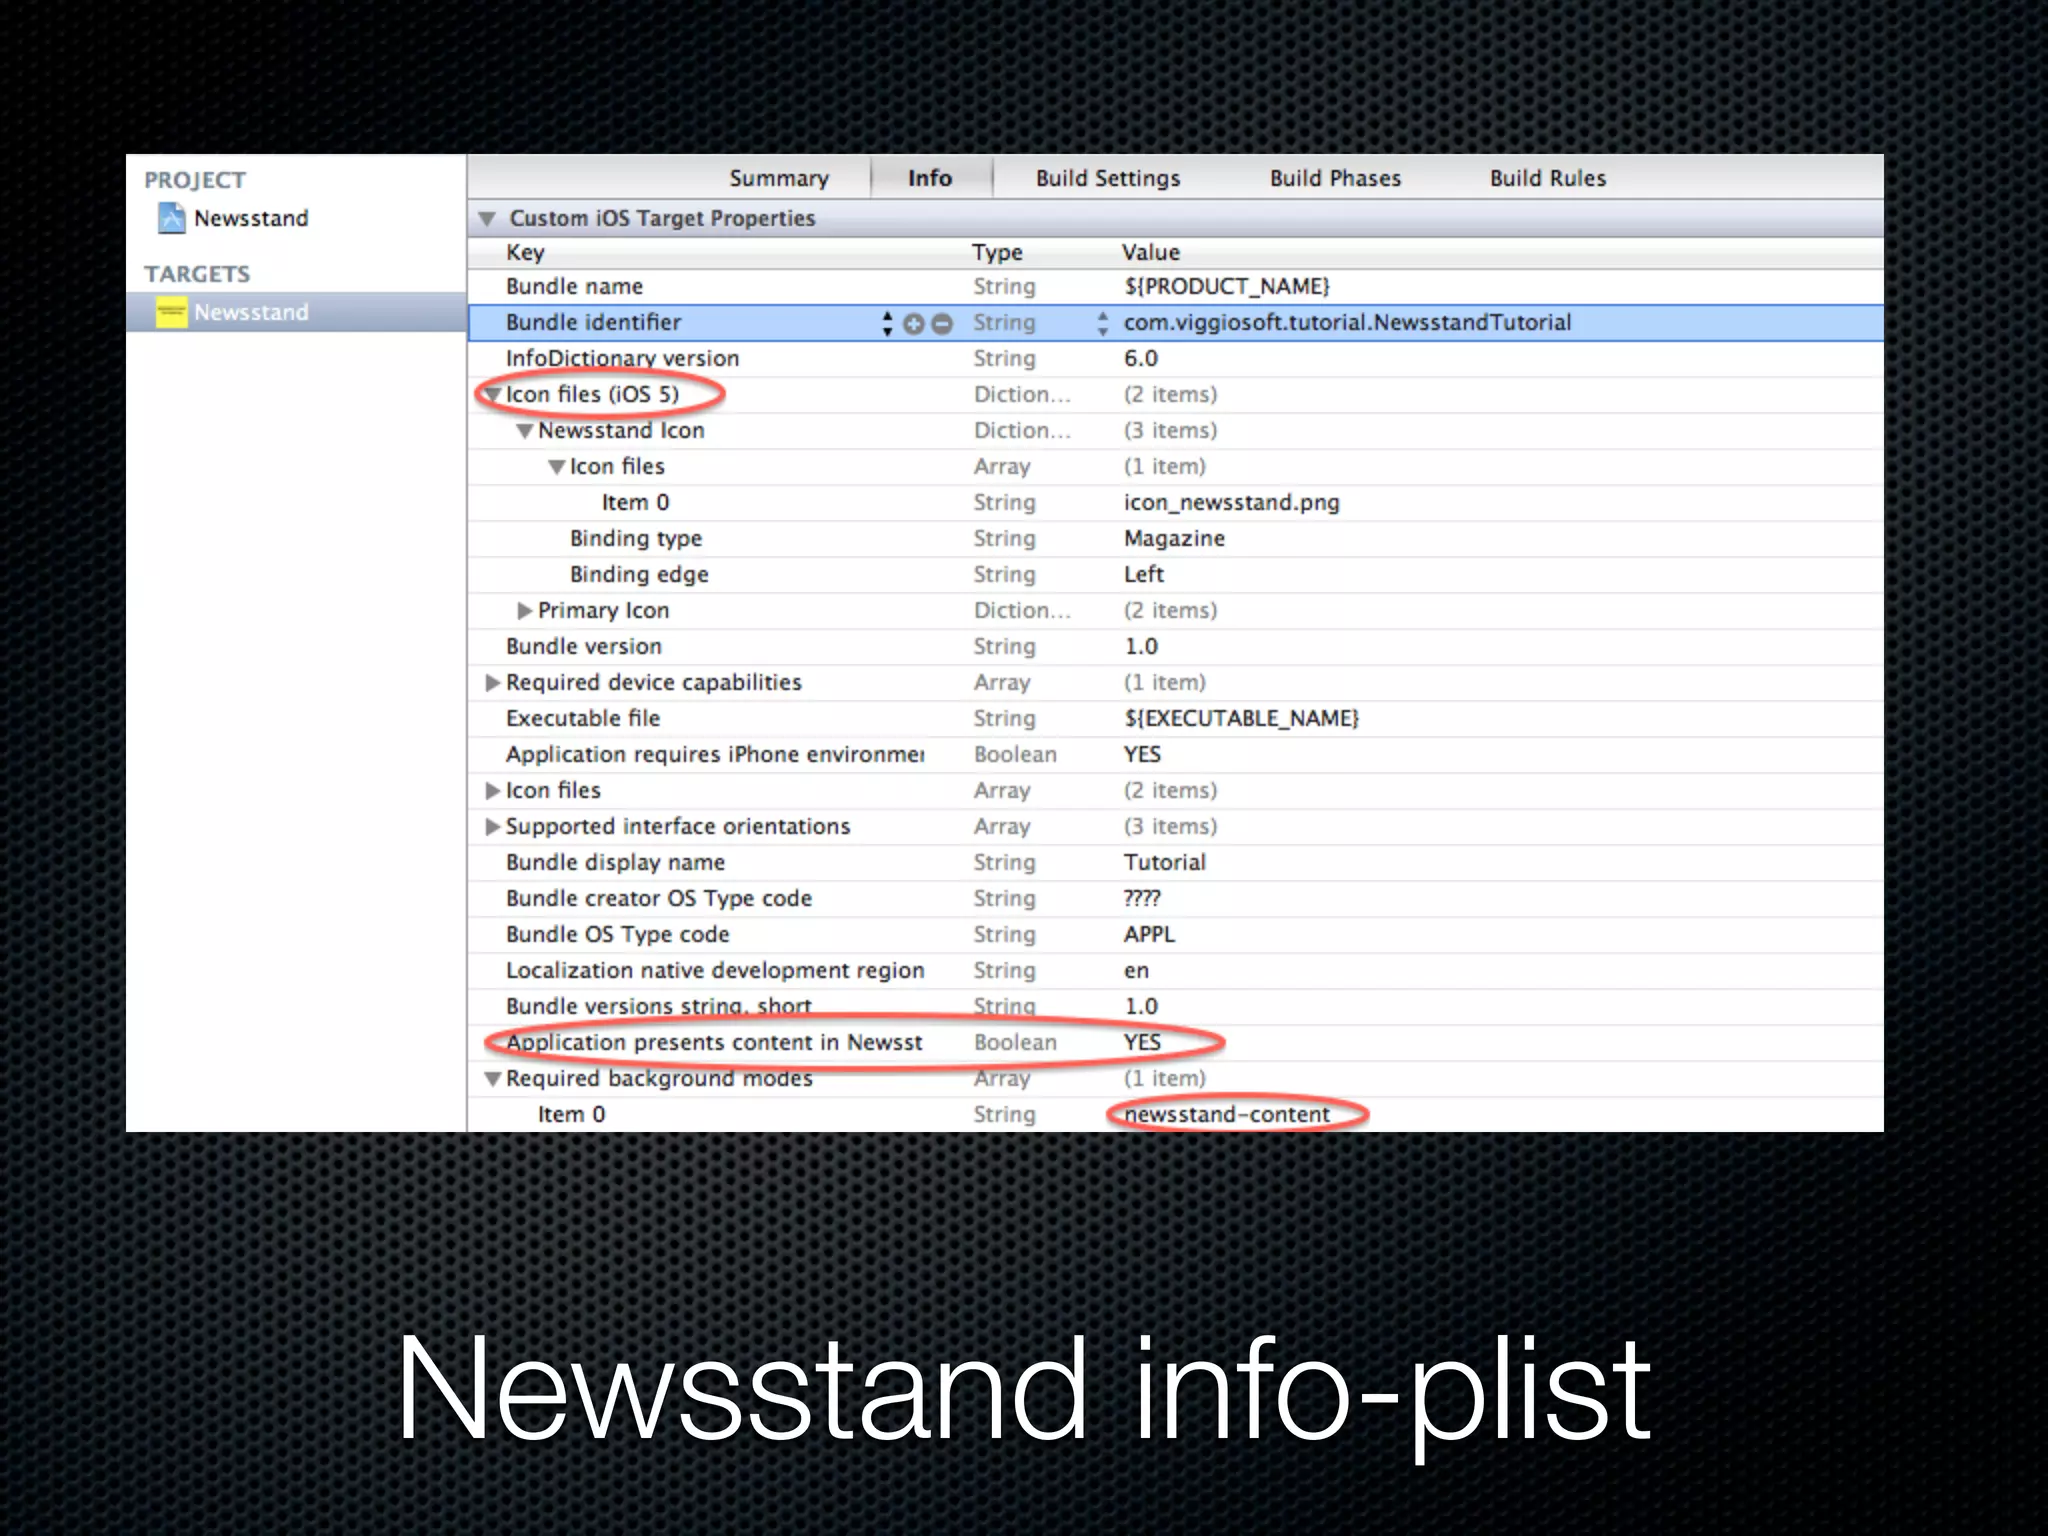This screenshot has height=1536, width=2048.
Task: Select Newsstand under PROJECT
Action: coord(251,218)
